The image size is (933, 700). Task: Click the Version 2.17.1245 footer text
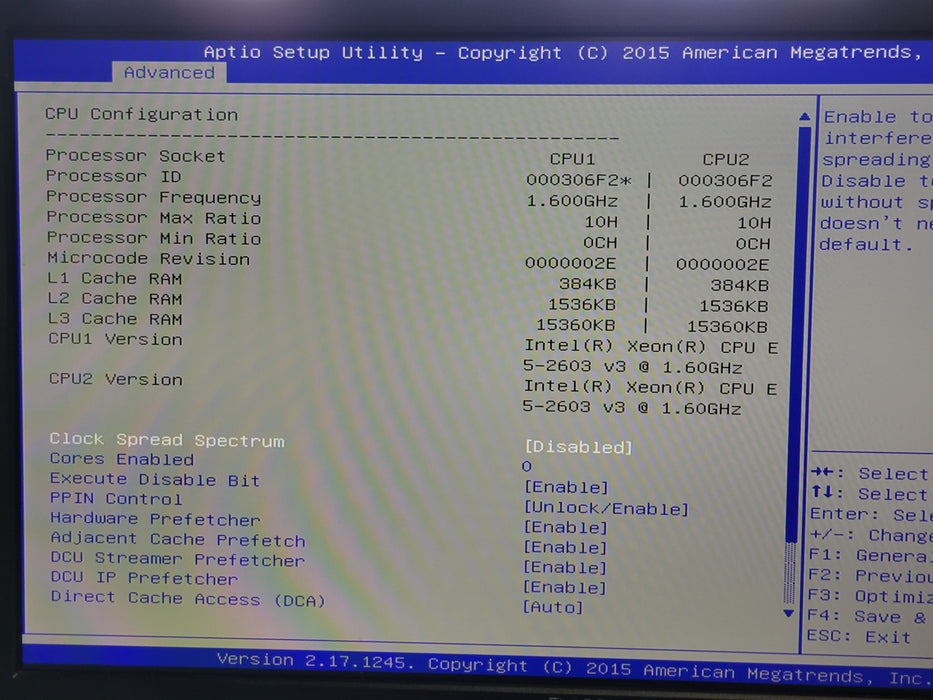(315, 661)
